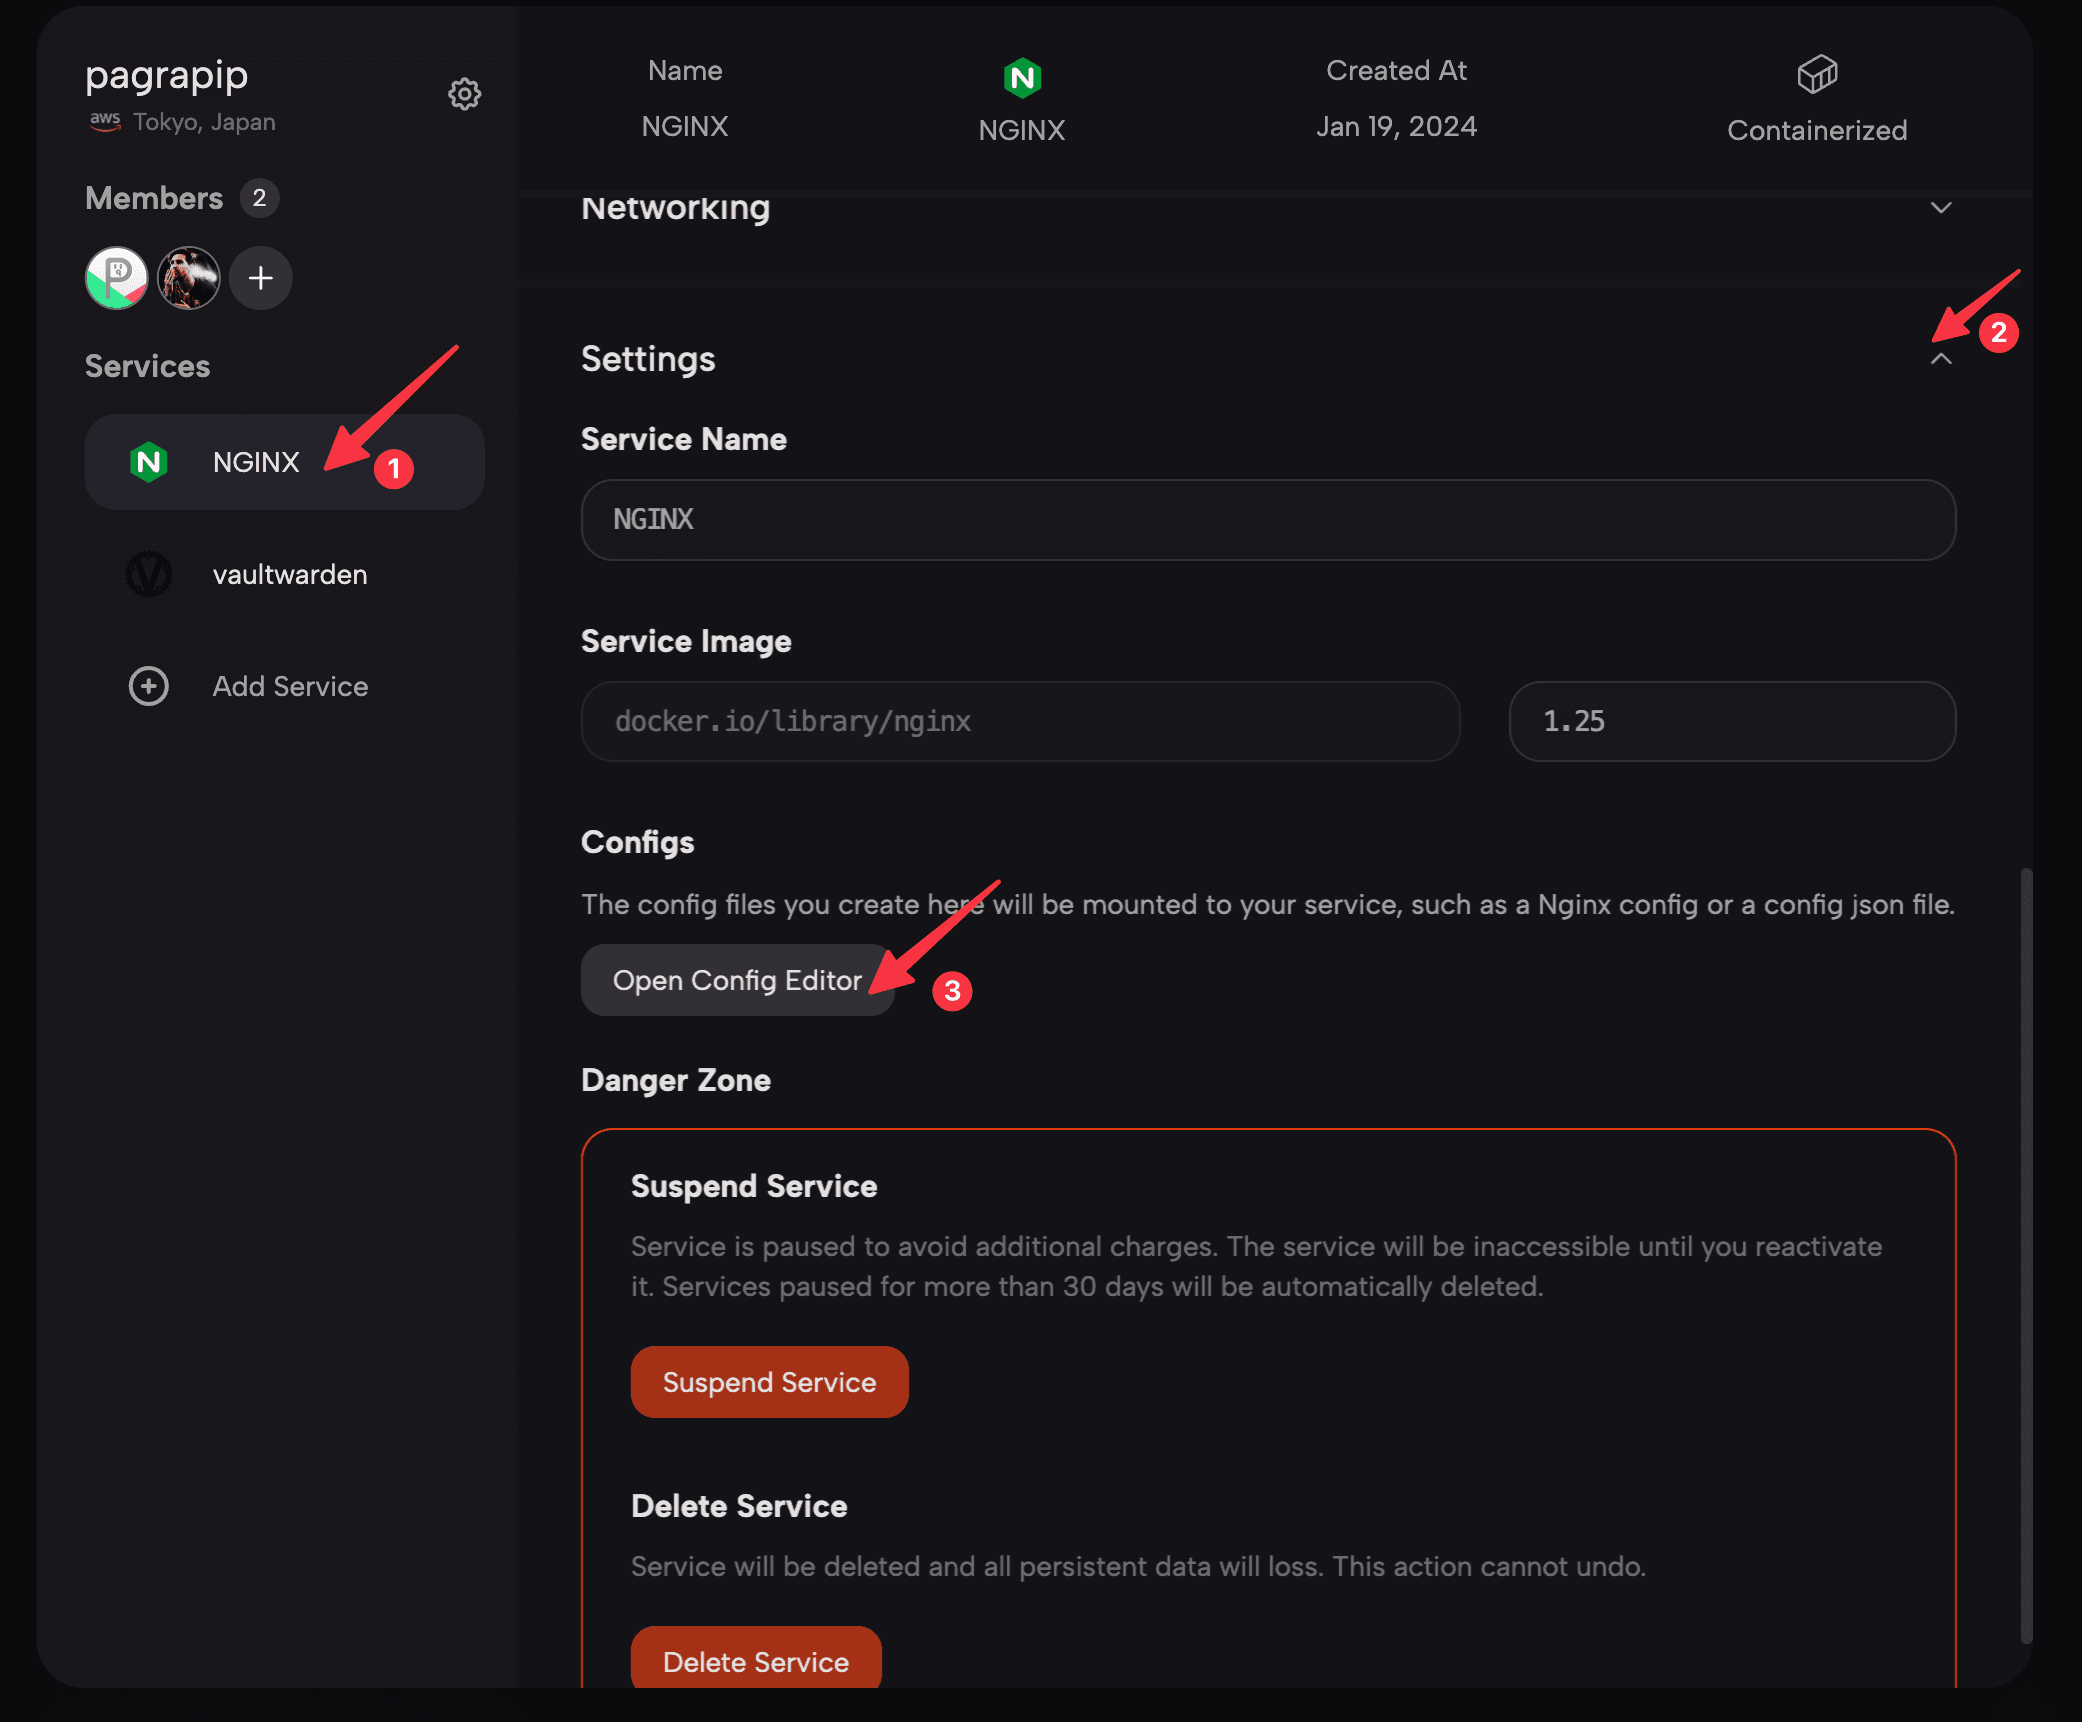Click the docker.io image path field
Screen dimensions: 2082x1722
tap(1020, 721)
